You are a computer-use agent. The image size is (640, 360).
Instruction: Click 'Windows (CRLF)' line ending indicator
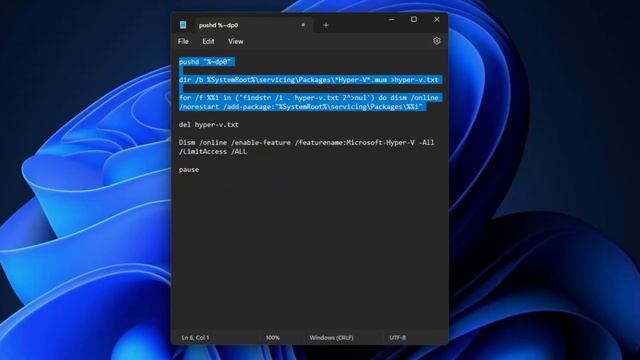(331, 338)
